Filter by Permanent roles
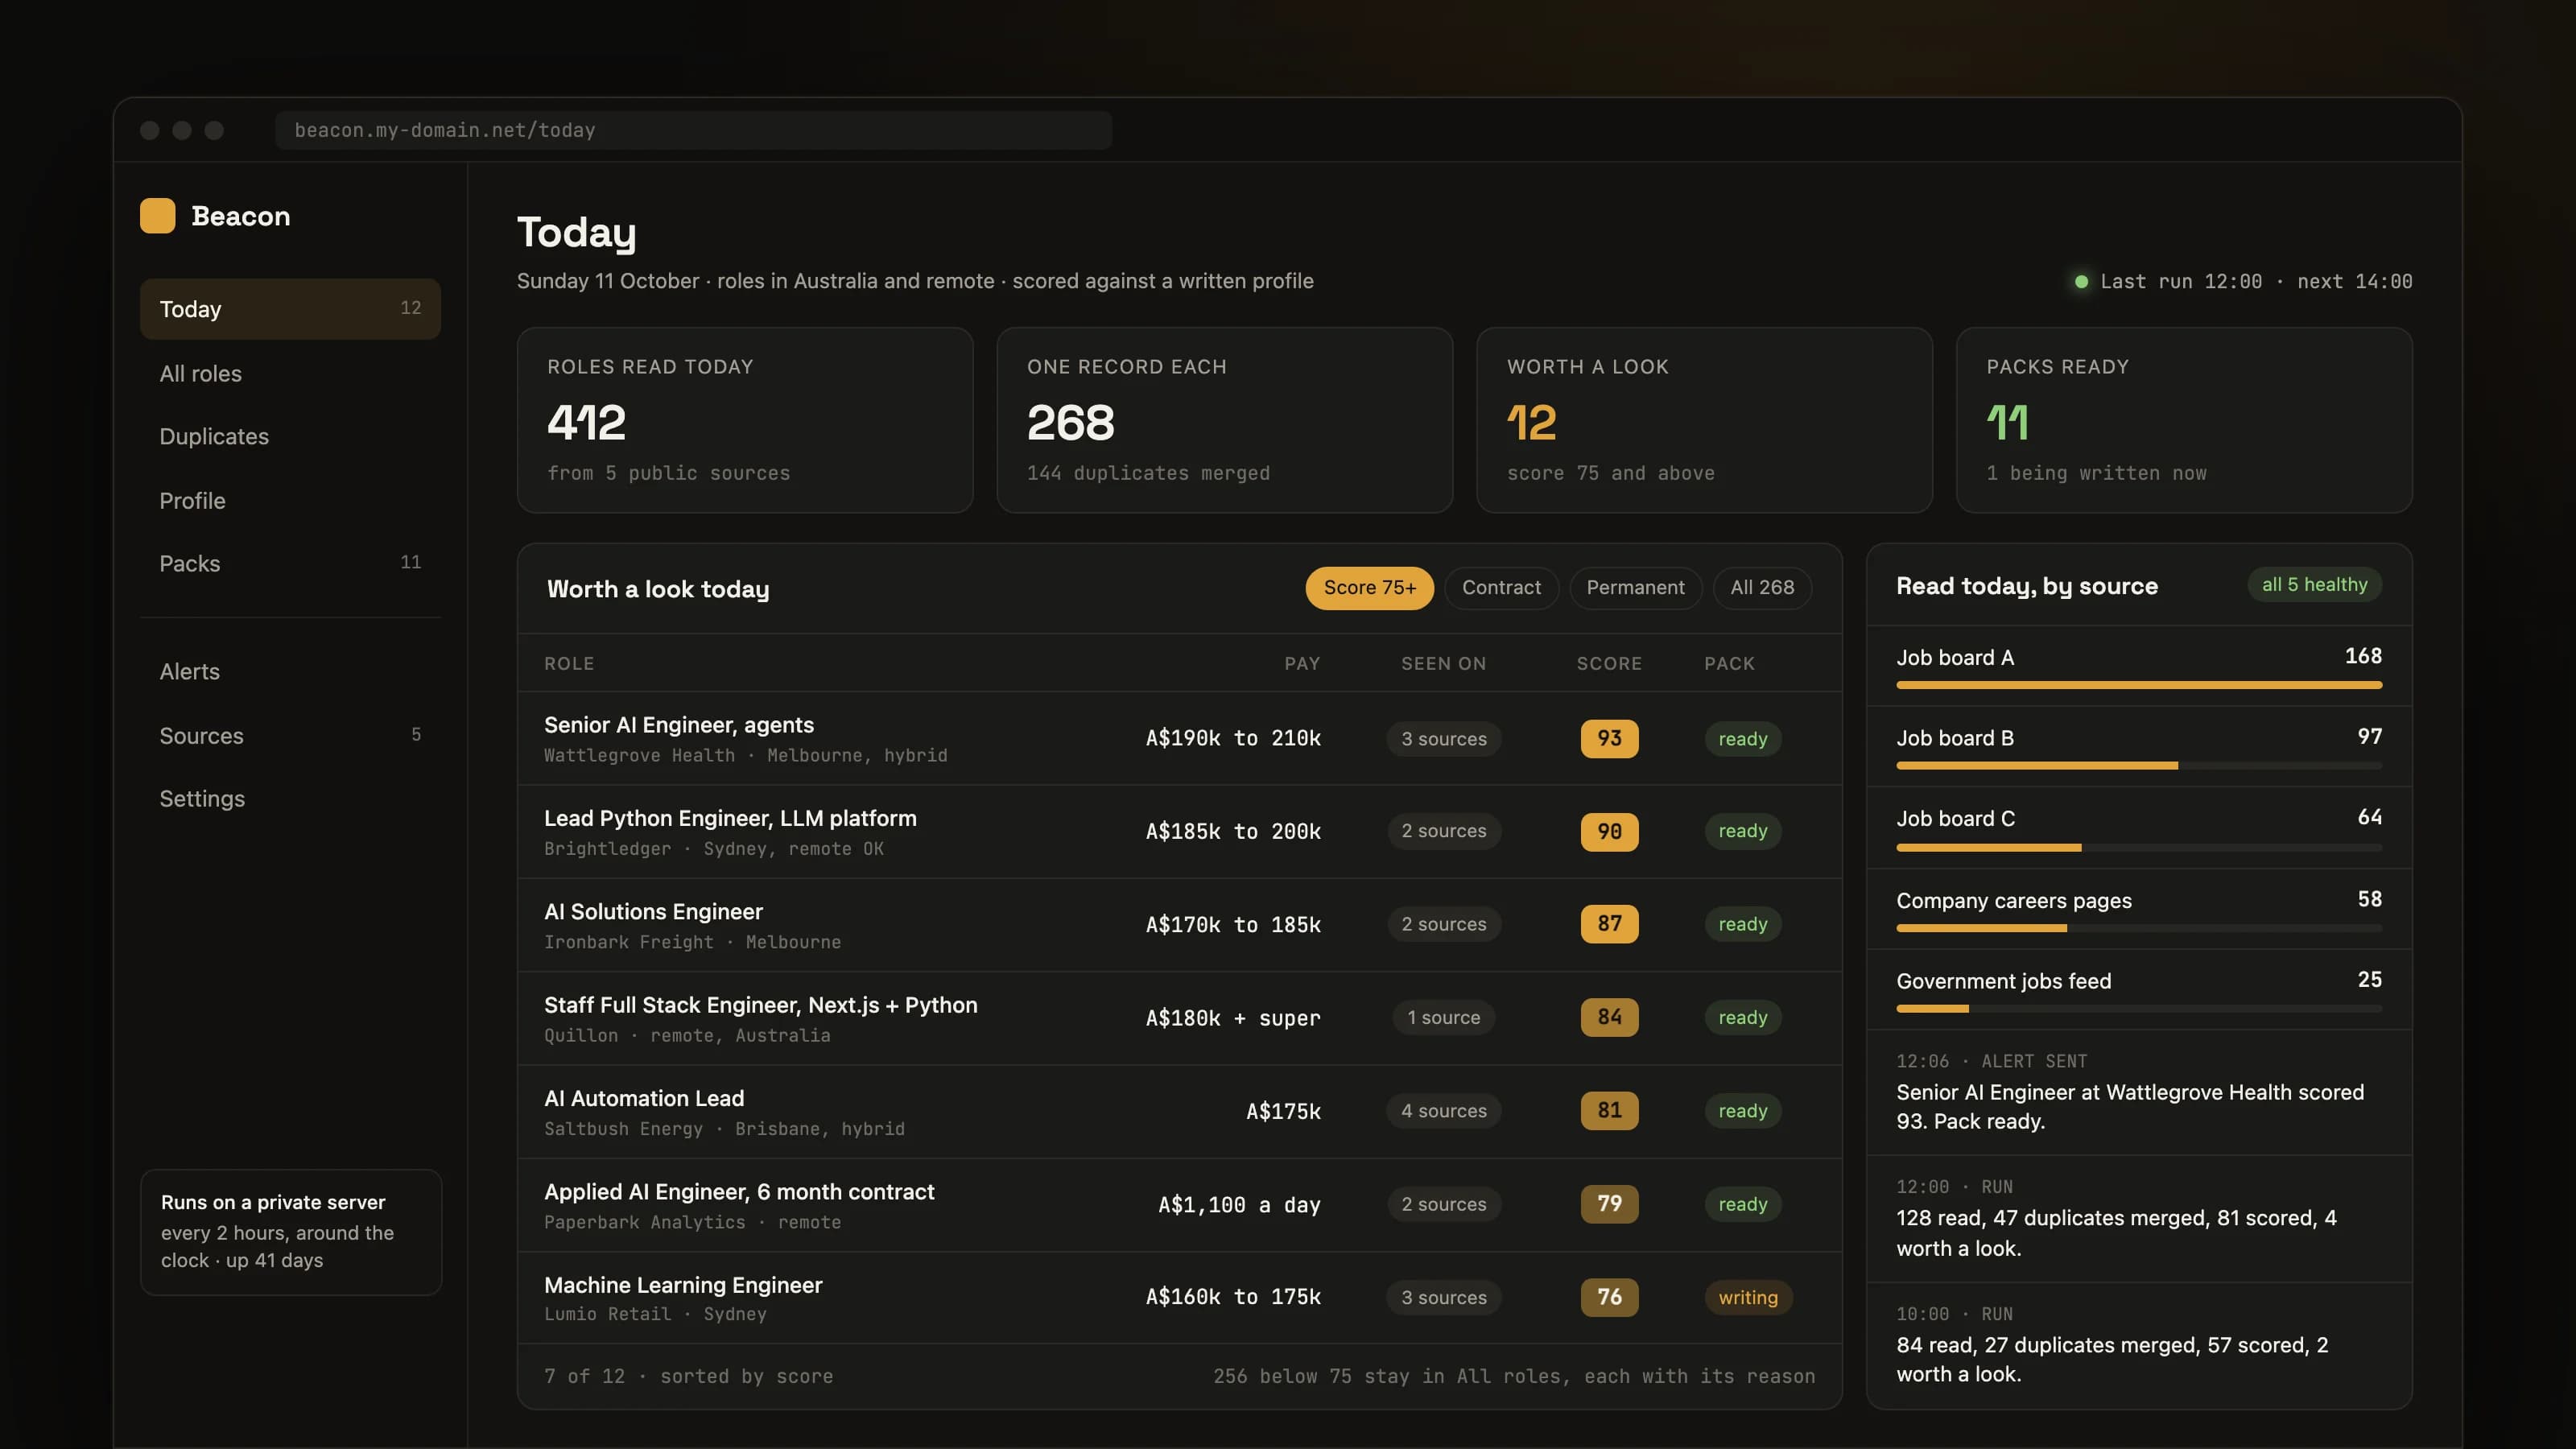 point(1635,588)
